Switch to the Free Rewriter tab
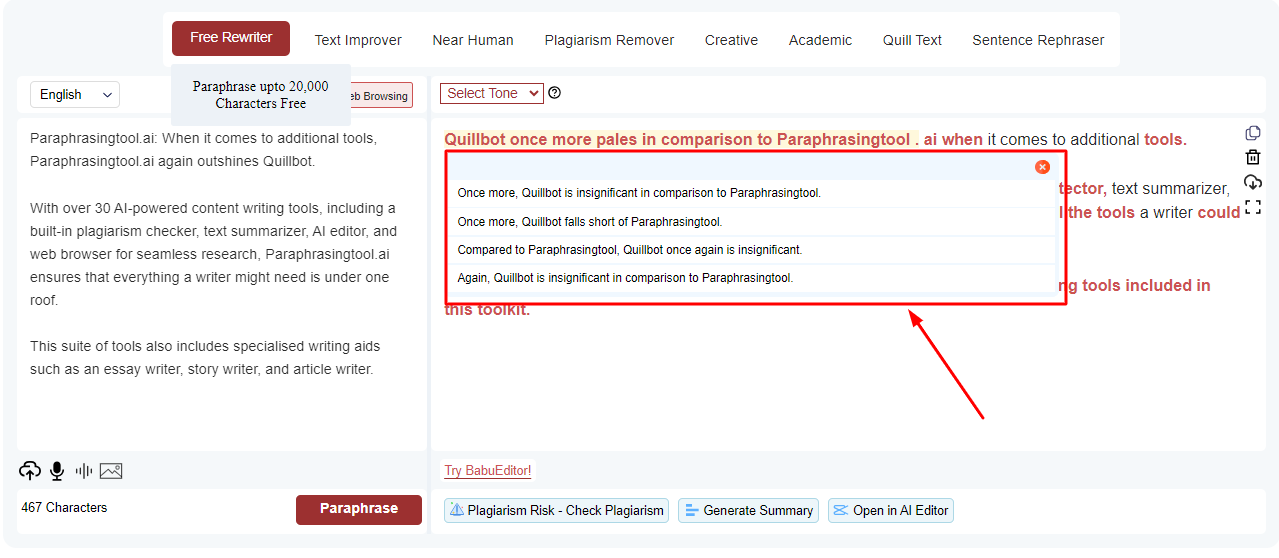Screen dimensions: 1279x558 tap(231, 38)
